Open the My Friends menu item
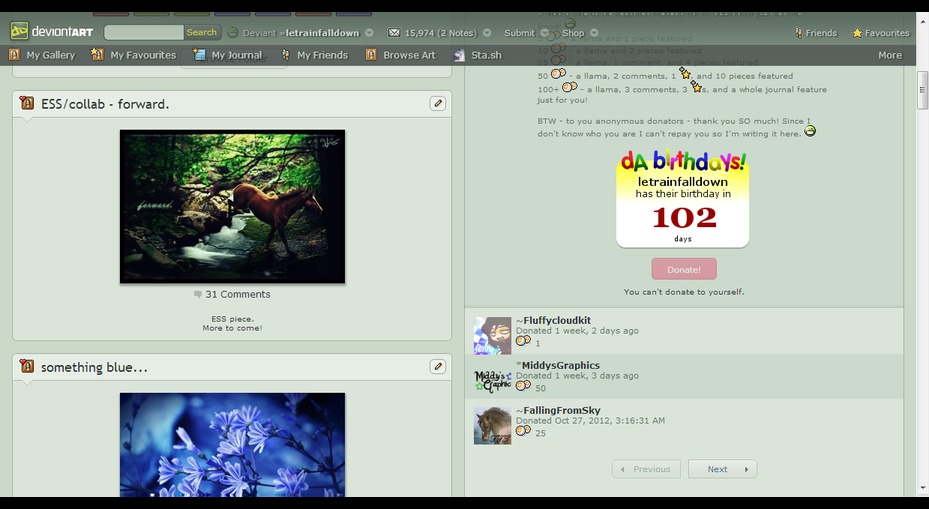 coord(322,55)
